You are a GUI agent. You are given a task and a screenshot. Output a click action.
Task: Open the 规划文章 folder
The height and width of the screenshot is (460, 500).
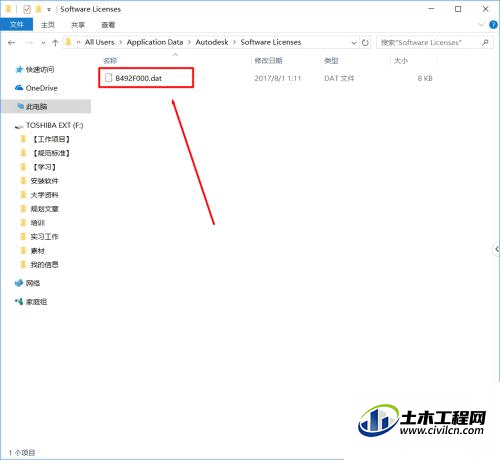44,209
